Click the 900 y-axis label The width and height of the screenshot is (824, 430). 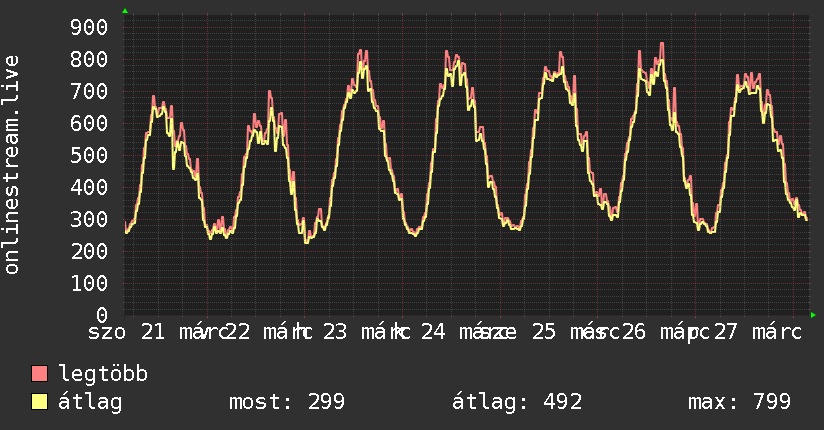tap(89, 27)
